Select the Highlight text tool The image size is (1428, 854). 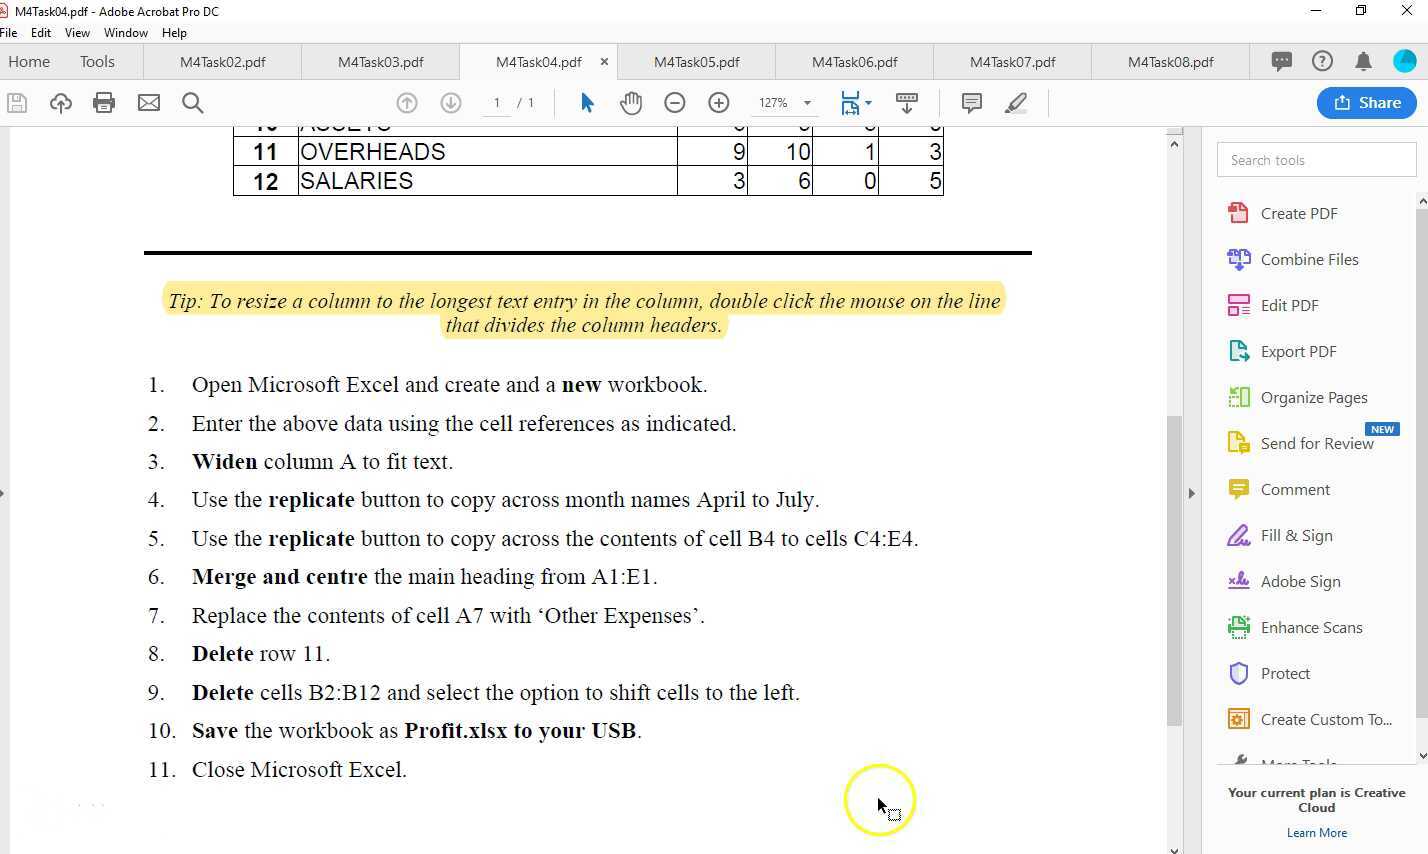pos(1015,102)
